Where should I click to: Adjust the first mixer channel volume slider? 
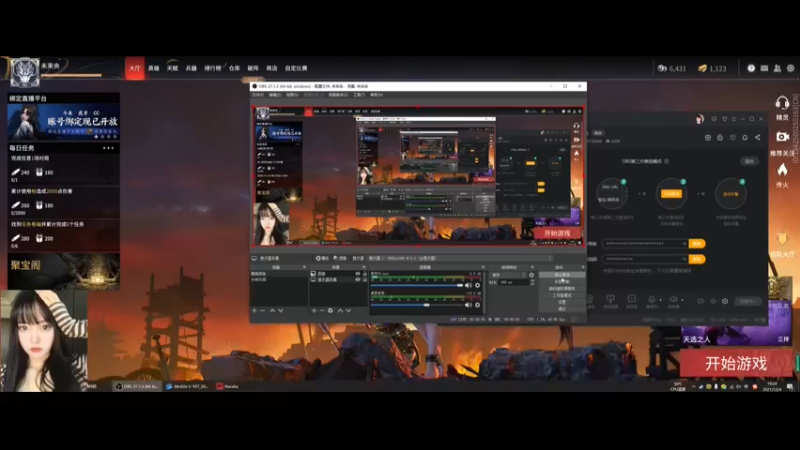point(417,285)
